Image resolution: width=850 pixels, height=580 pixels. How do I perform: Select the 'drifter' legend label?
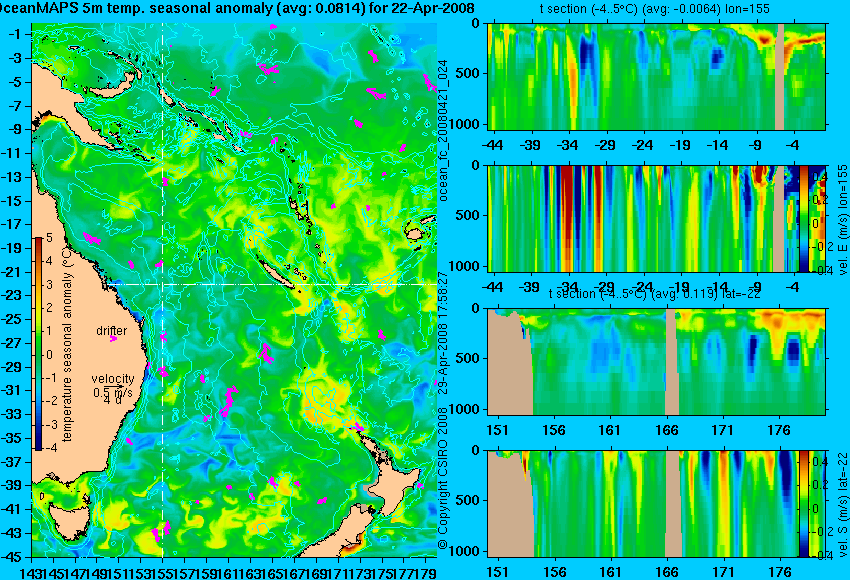tap(112, 331)
